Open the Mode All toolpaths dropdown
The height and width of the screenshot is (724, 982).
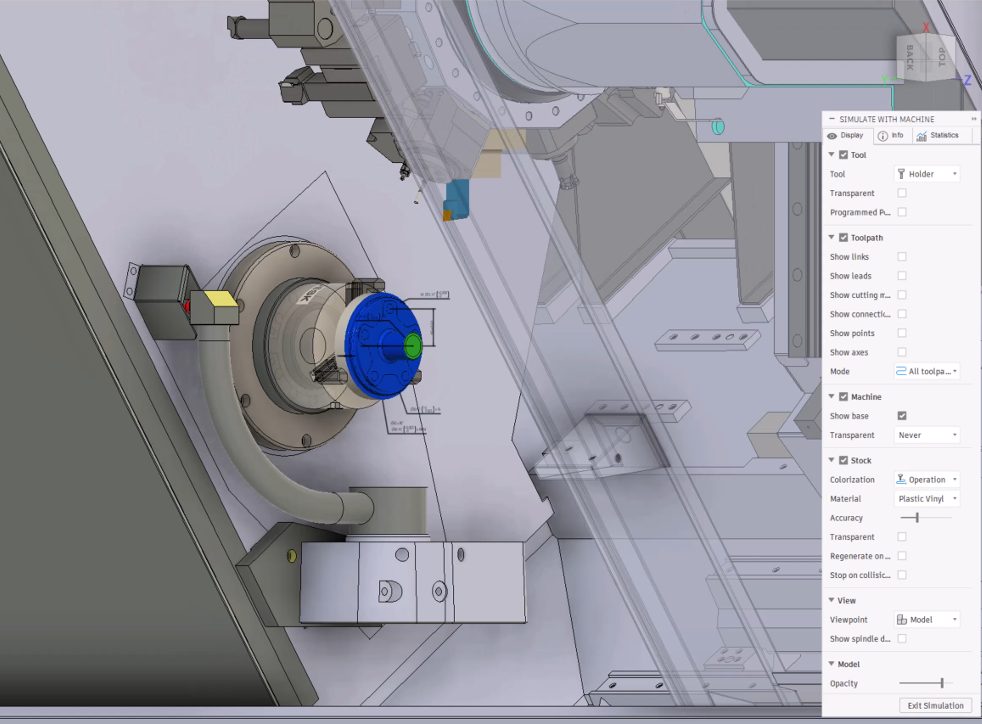click(x=926, y=371)
